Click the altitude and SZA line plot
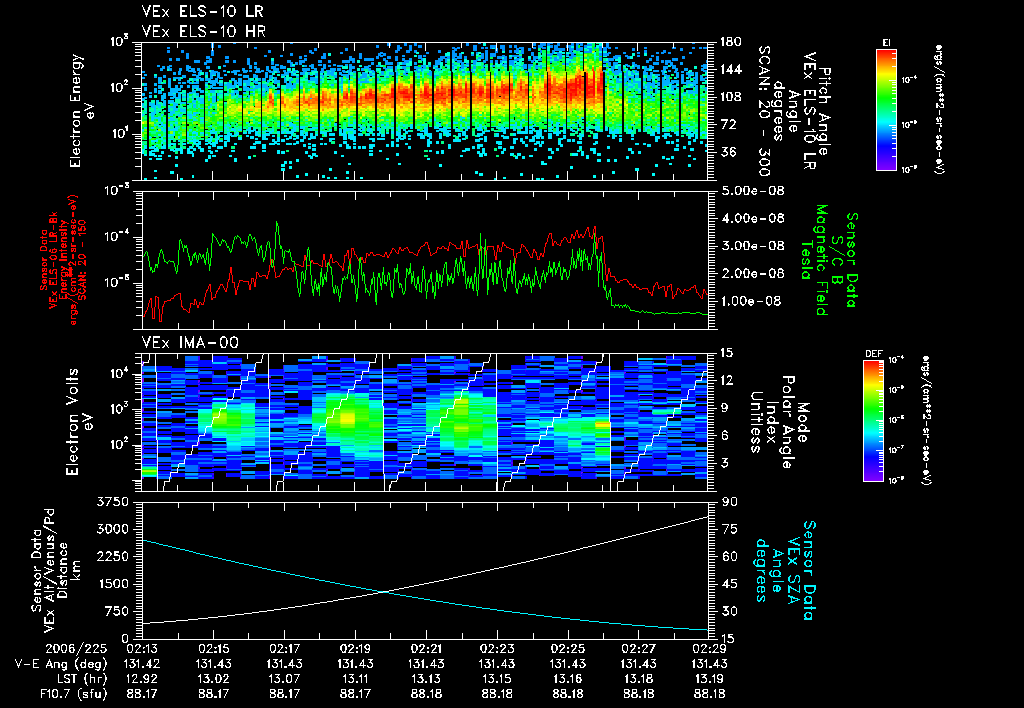 coord(425,570)
